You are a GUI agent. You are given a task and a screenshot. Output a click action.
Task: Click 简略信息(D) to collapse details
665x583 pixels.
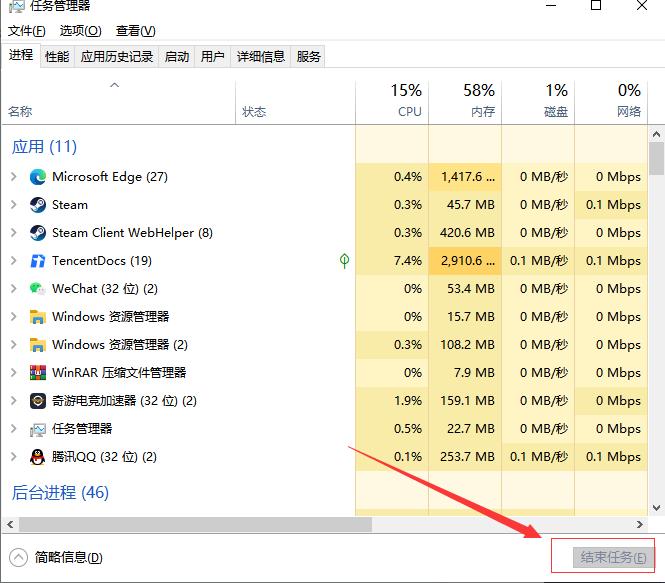pos(56,558)
